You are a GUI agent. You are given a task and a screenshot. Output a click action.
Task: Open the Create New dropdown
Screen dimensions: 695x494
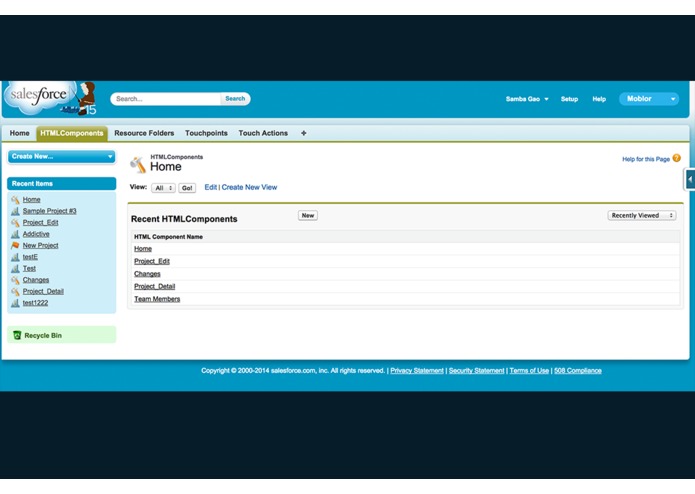click(x=62, y=156)
